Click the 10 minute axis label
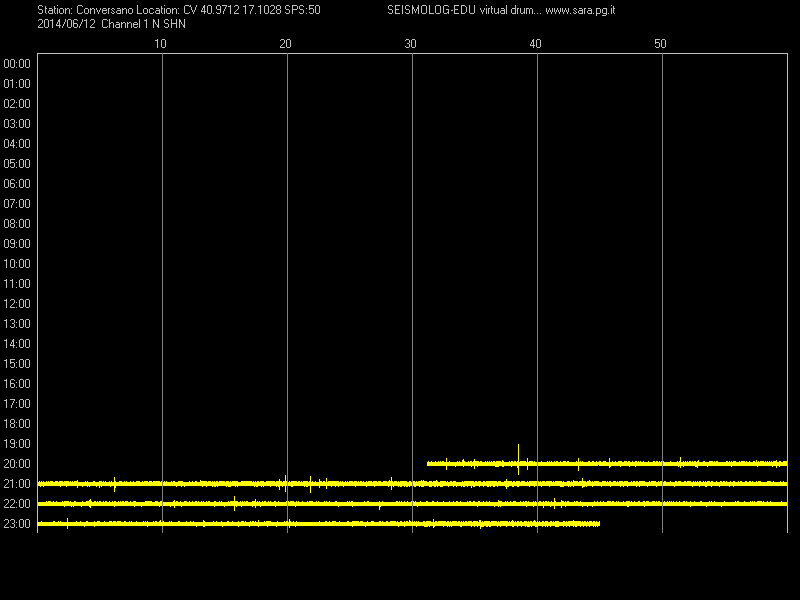The height and width of the screenshot is (600, 800). pos(160,44)
